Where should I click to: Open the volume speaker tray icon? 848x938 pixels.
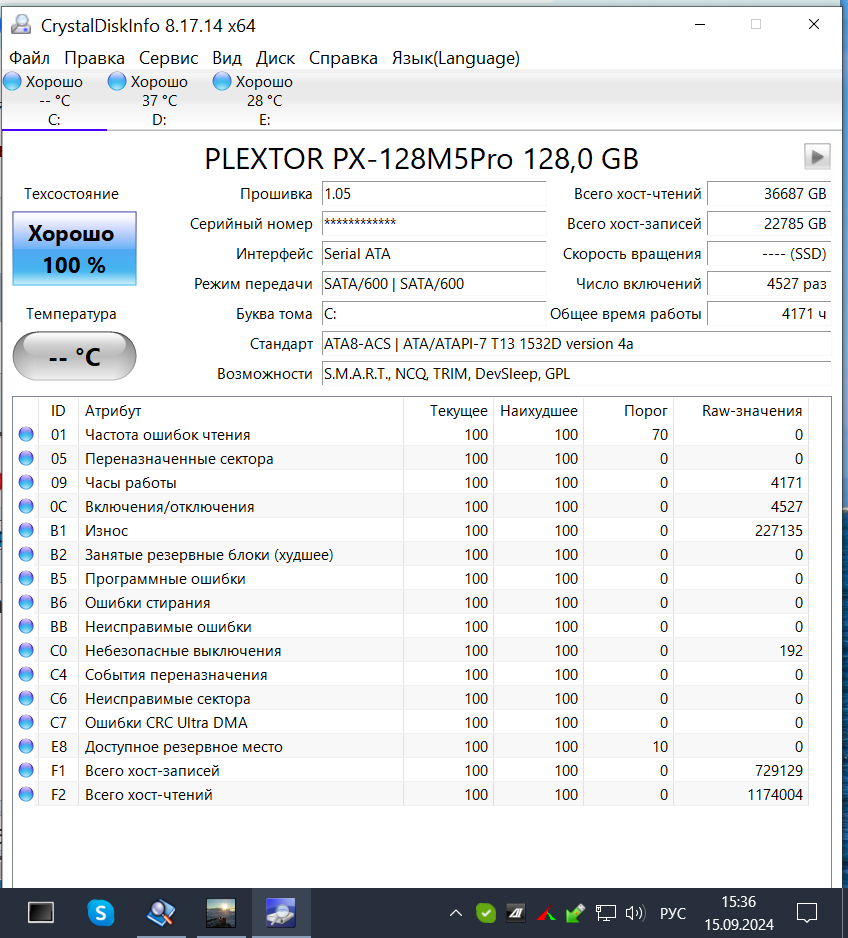tap(635, 913)
